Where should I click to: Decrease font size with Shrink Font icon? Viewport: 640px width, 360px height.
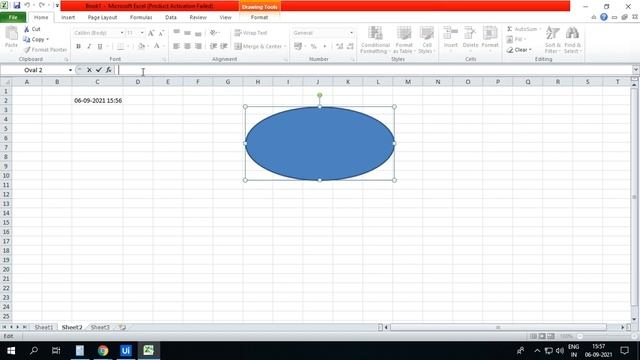[161, 33]
